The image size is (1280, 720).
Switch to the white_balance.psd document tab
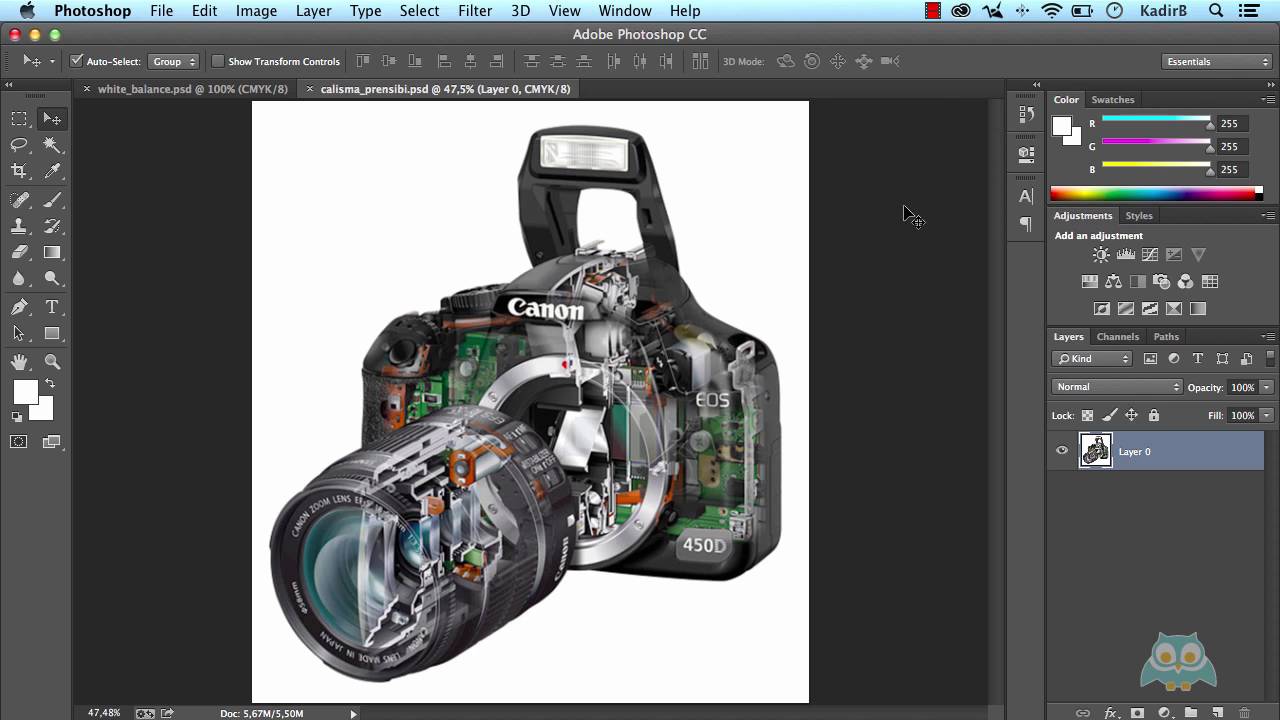192,89
